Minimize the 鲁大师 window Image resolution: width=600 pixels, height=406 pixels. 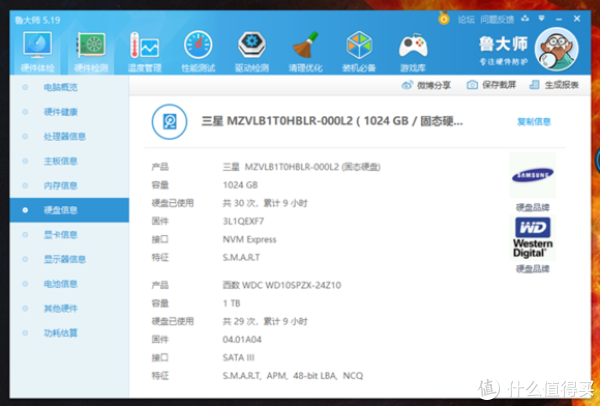coord(559,19)
